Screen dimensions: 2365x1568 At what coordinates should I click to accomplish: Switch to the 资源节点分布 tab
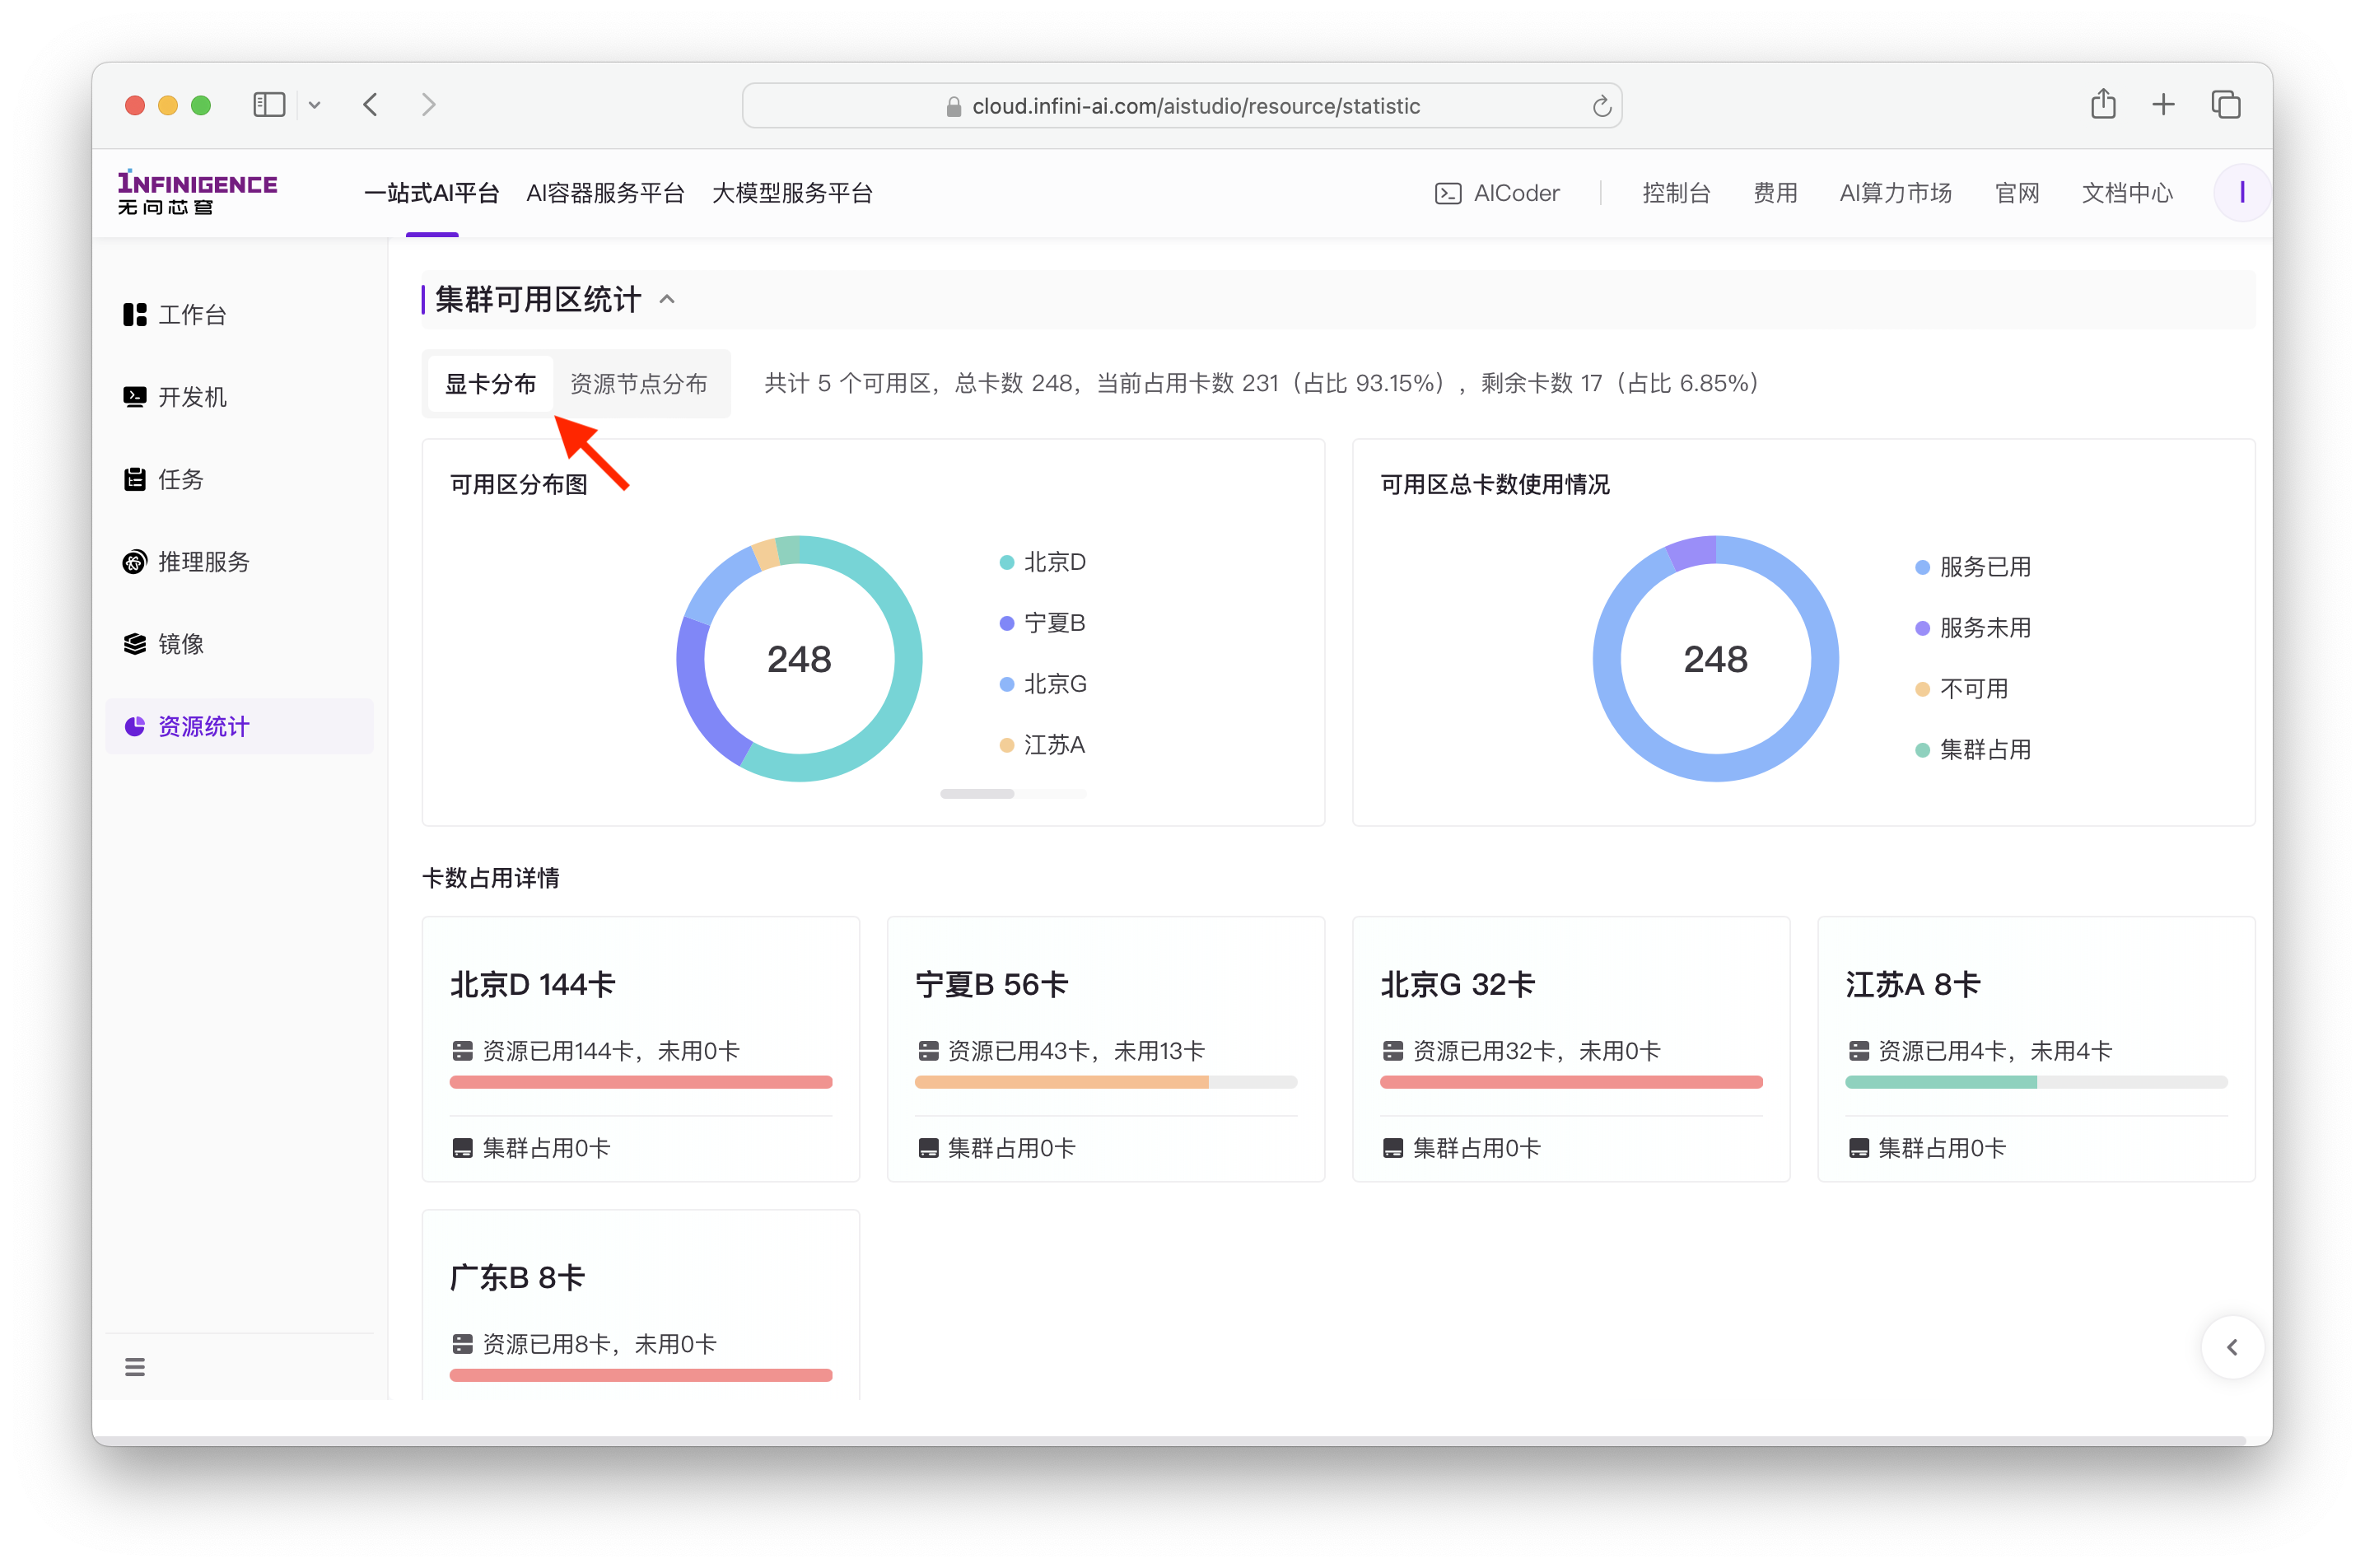(x=638, y=384)
